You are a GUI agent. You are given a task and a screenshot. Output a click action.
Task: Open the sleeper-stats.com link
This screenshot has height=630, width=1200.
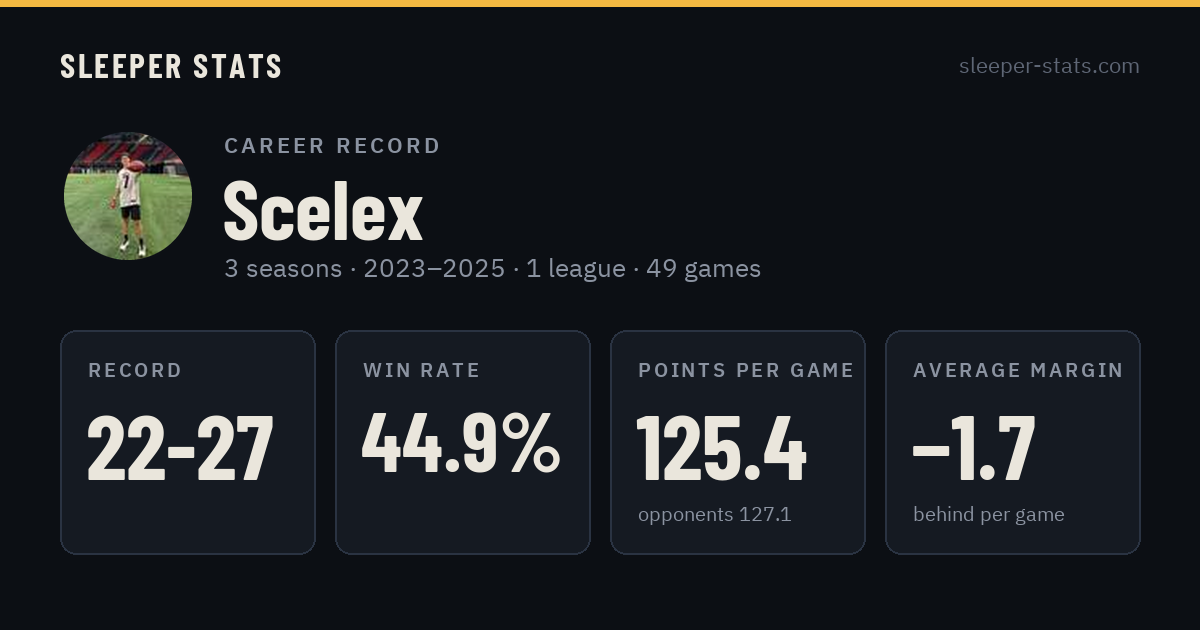coord(1049,66)
